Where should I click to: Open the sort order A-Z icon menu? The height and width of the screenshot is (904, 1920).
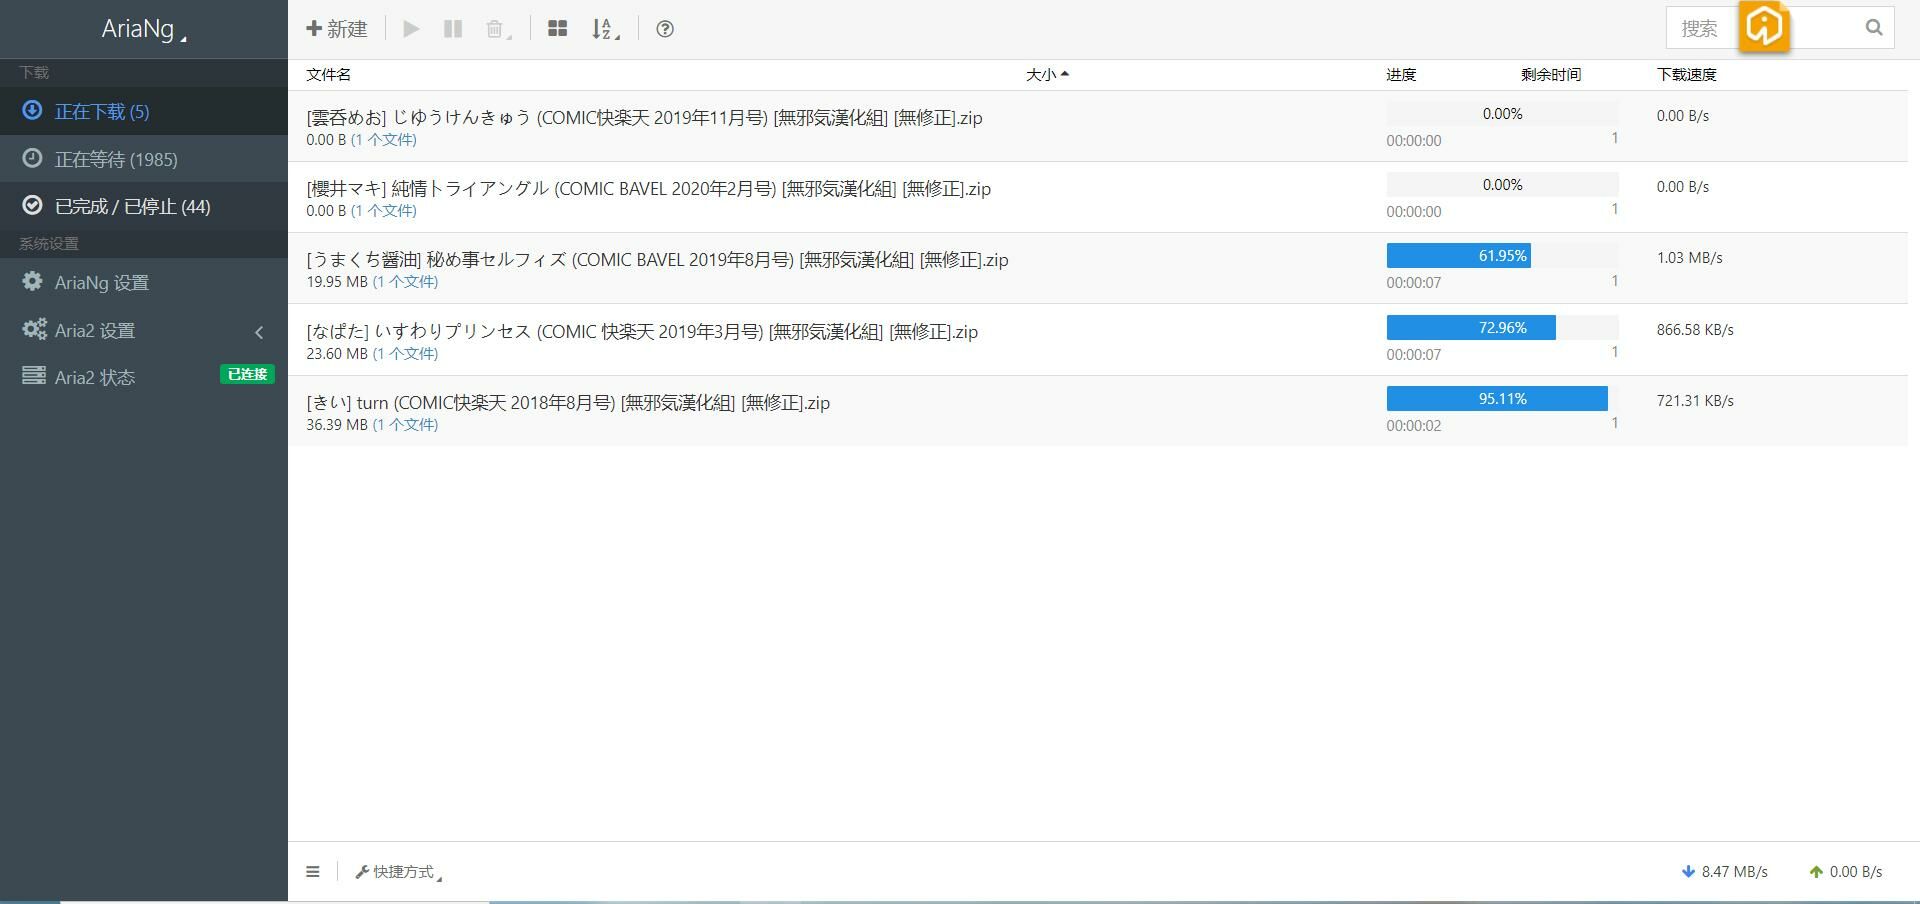point(605,29)
